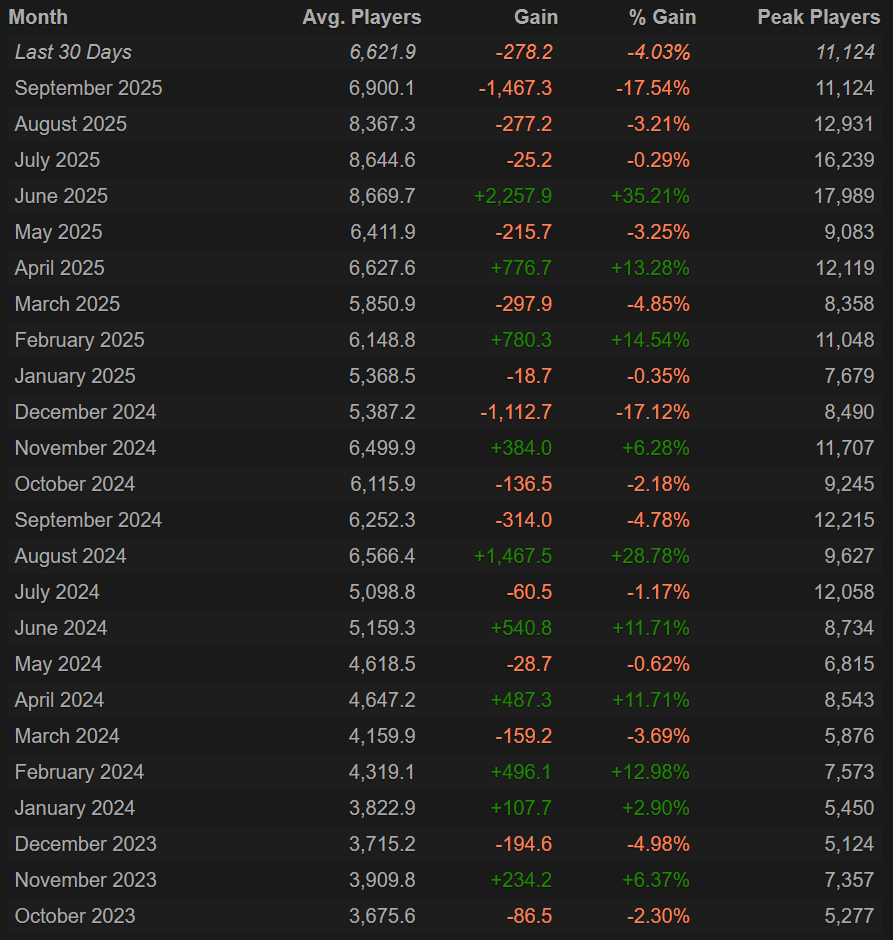Select the September 2025 month label
This screenshot has width=893, height=940.
coord(88,88)
